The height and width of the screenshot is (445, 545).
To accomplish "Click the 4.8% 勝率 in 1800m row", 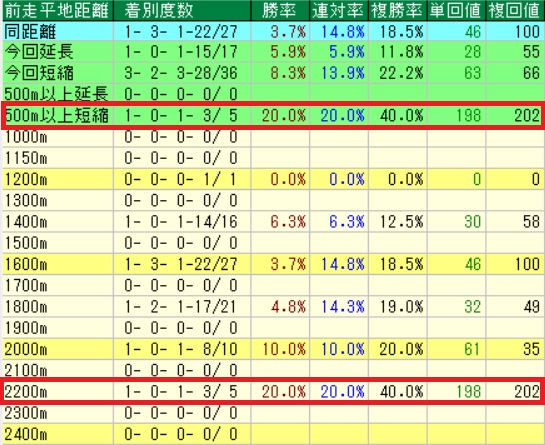I will click(288, 307).
